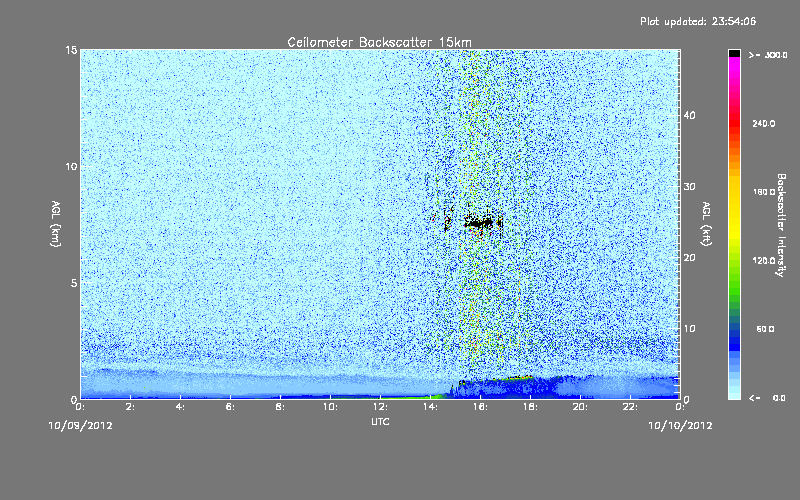Image resolution: width=800 pixels, height=500 pixels.
Task: Click the '4:' hour tick label
Action: click(x=180, y=407)
